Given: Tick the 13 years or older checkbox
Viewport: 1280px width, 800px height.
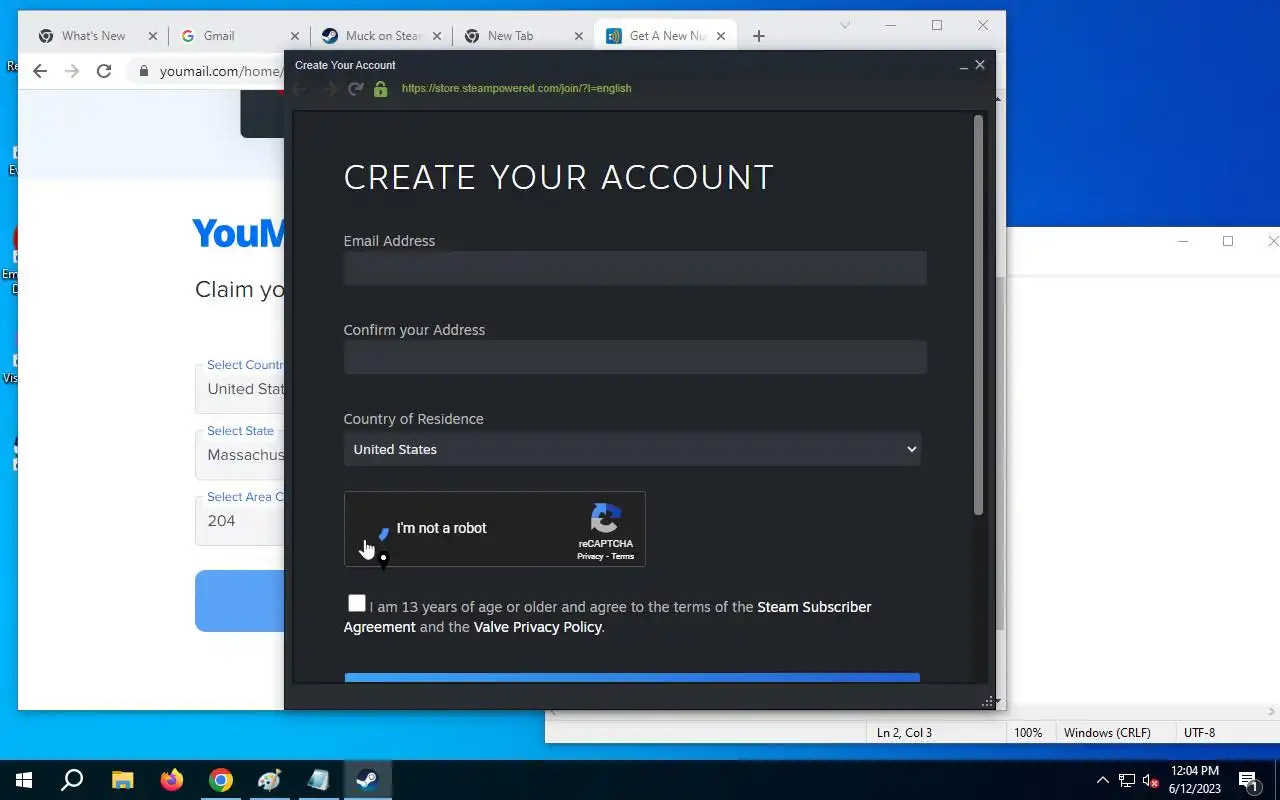Looking at the screenshot, I should (357, 603).
